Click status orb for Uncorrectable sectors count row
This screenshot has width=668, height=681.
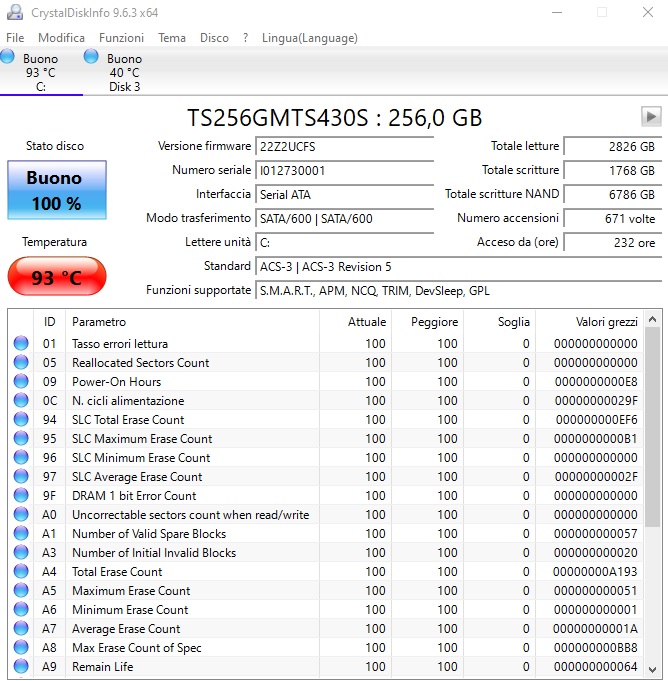click(21, 514)
